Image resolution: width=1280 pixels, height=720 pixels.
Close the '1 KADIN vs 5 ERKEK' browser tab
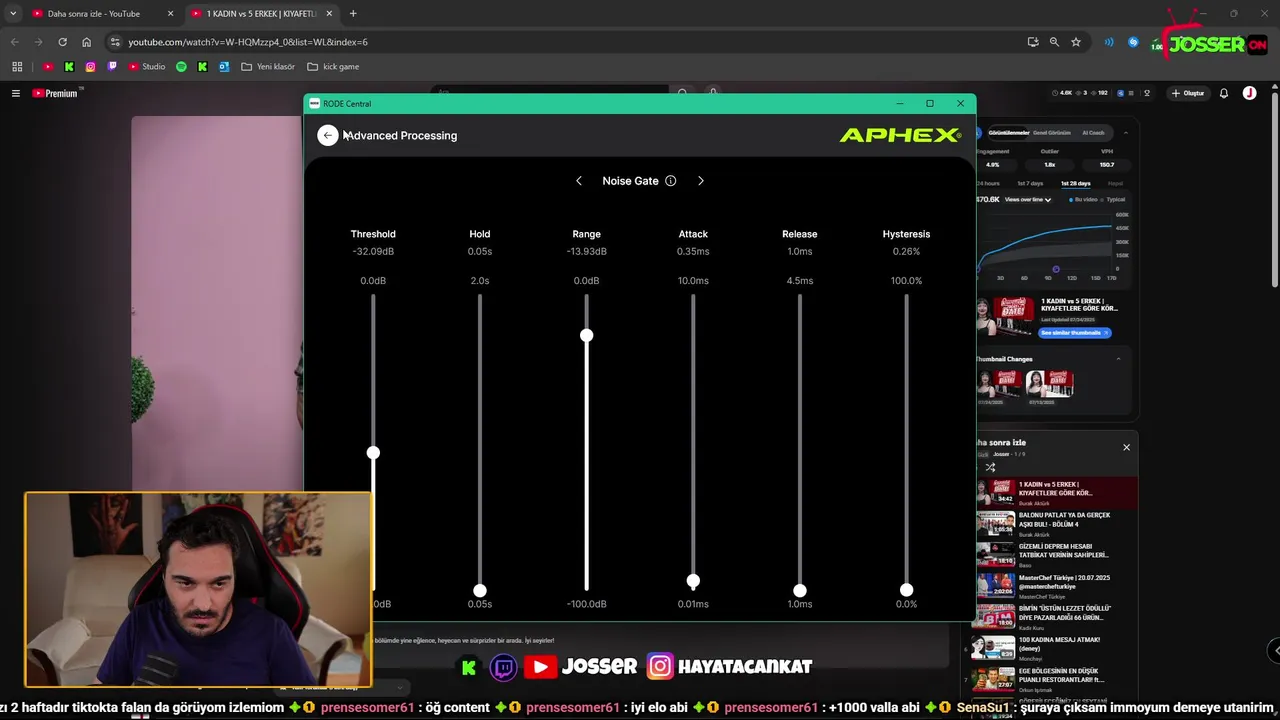329,14
